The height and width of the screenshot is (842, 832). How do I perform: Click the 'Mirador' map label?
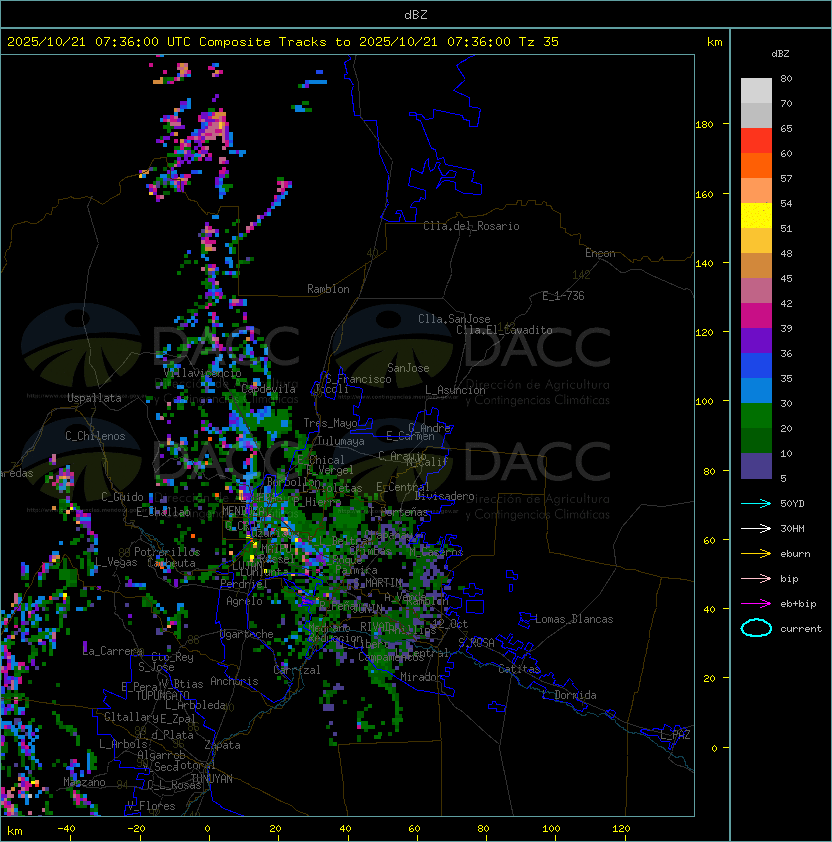pos(421,677)
